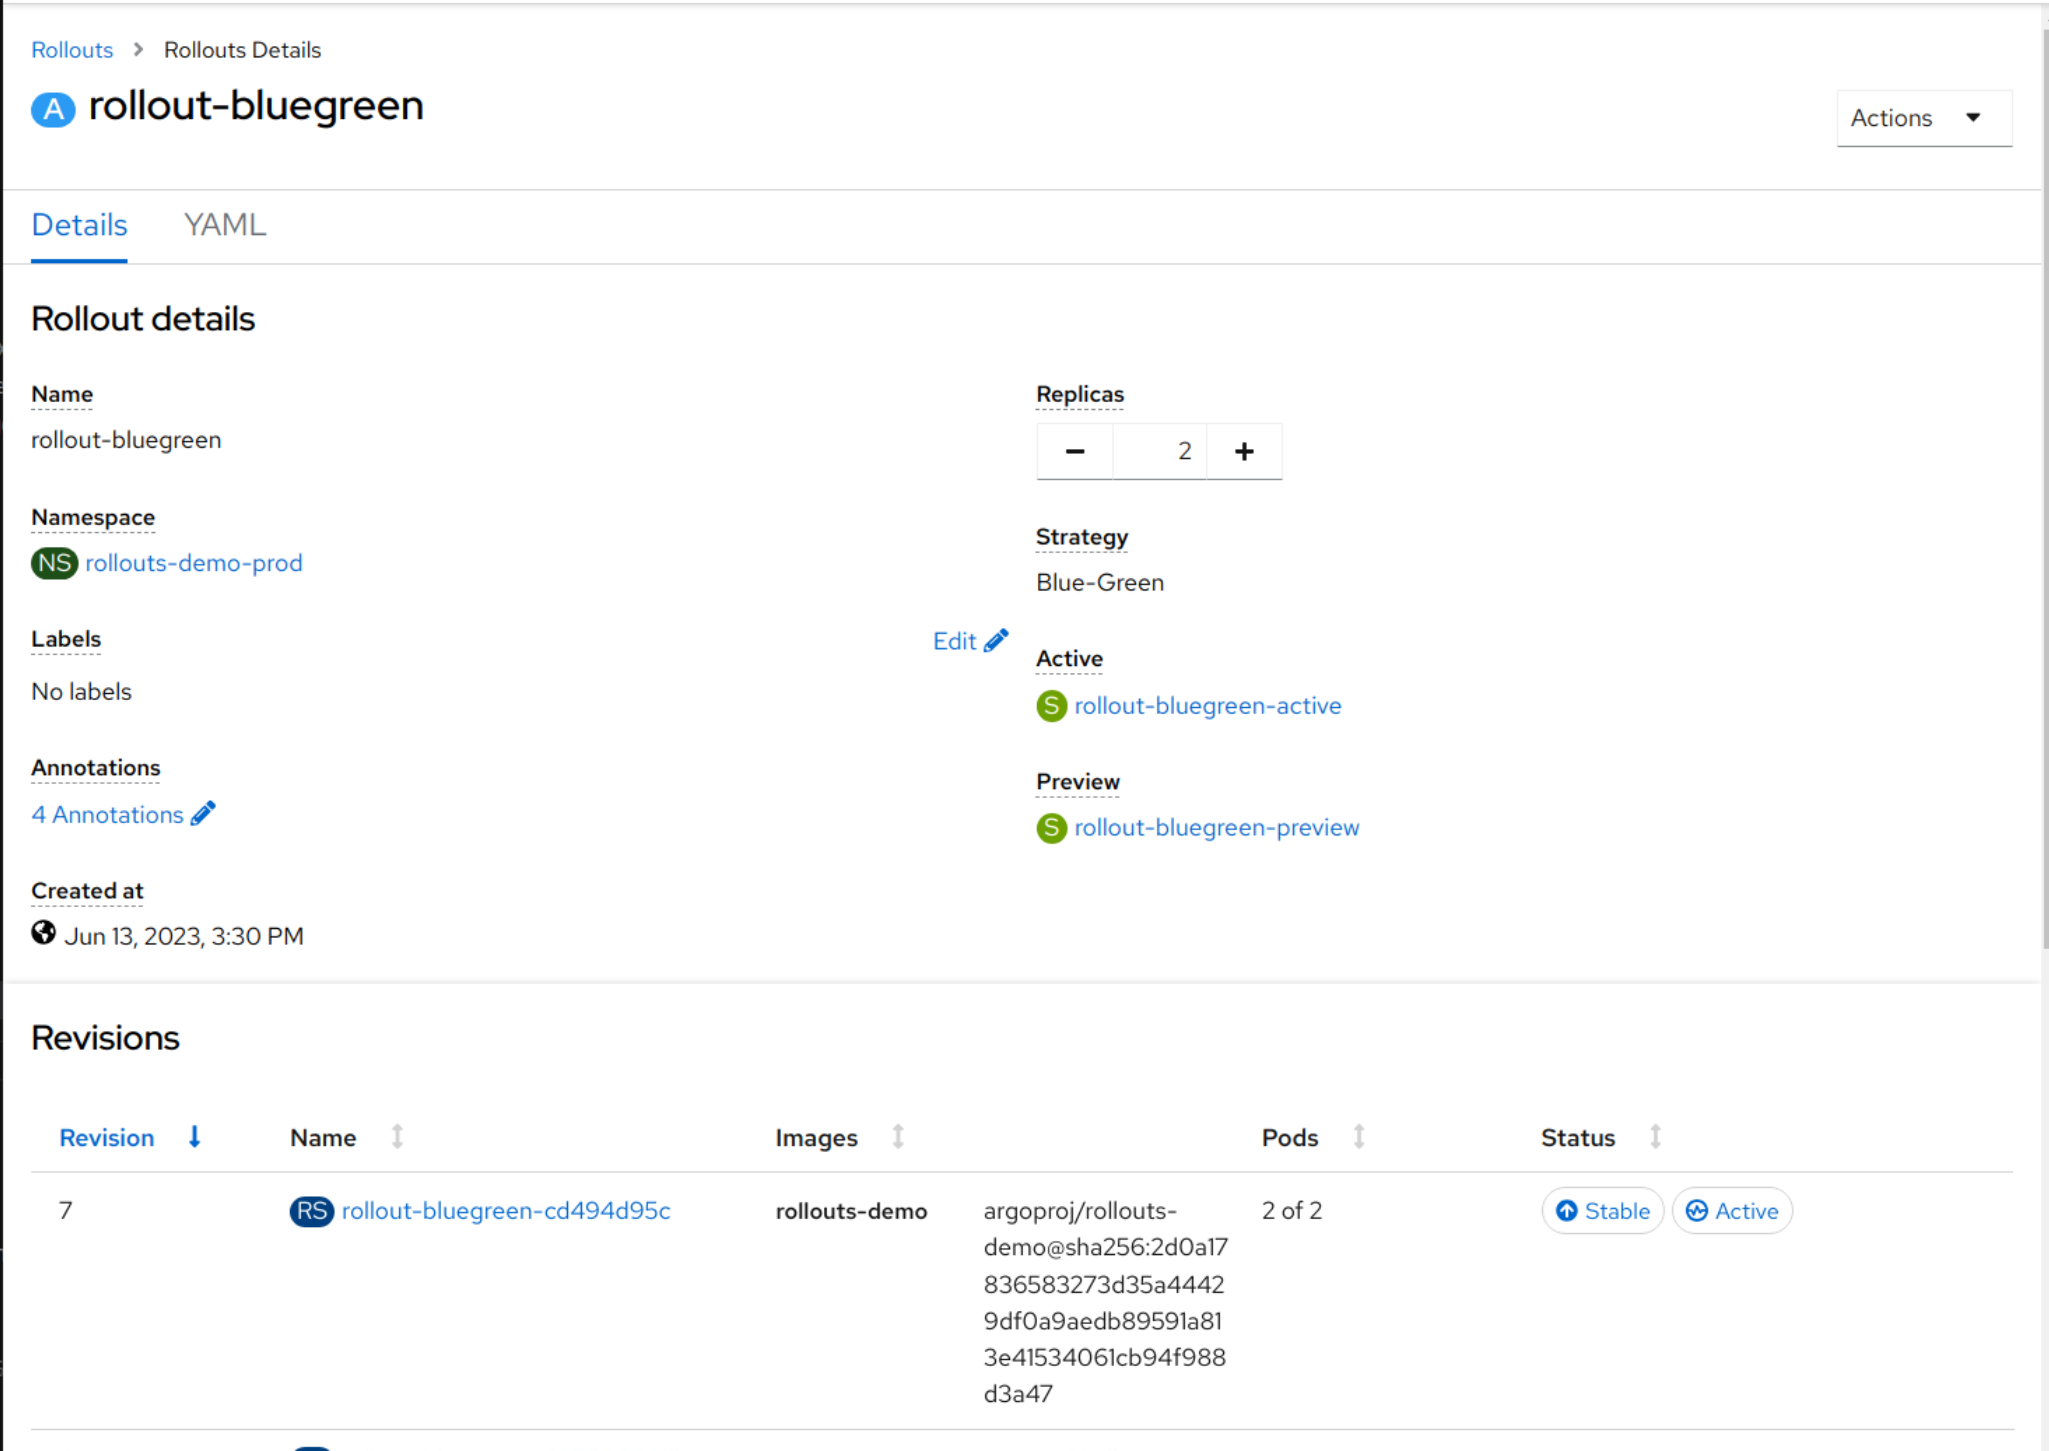The image size is (2049, 1451).
Task: Switch to the YAML tab
Action: point(225,225)
